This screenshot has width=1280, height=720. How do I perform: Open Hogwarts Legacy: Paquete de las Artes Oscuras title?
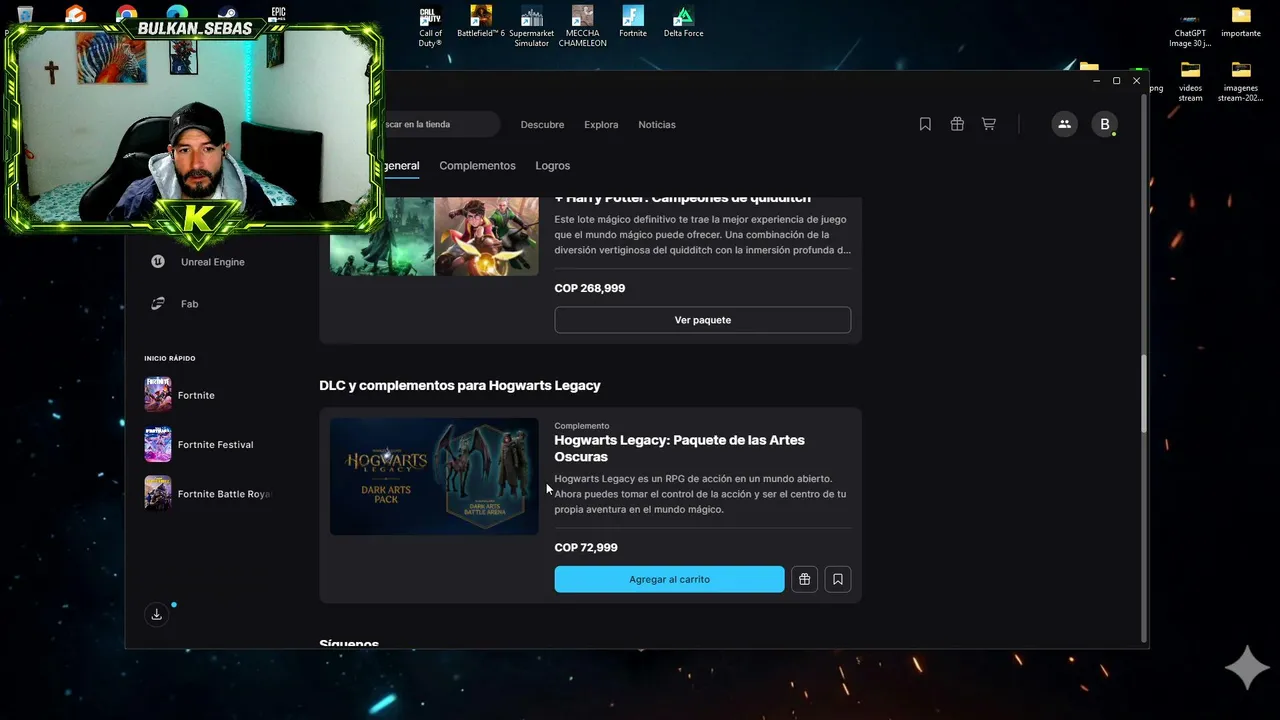pos(680,448)
